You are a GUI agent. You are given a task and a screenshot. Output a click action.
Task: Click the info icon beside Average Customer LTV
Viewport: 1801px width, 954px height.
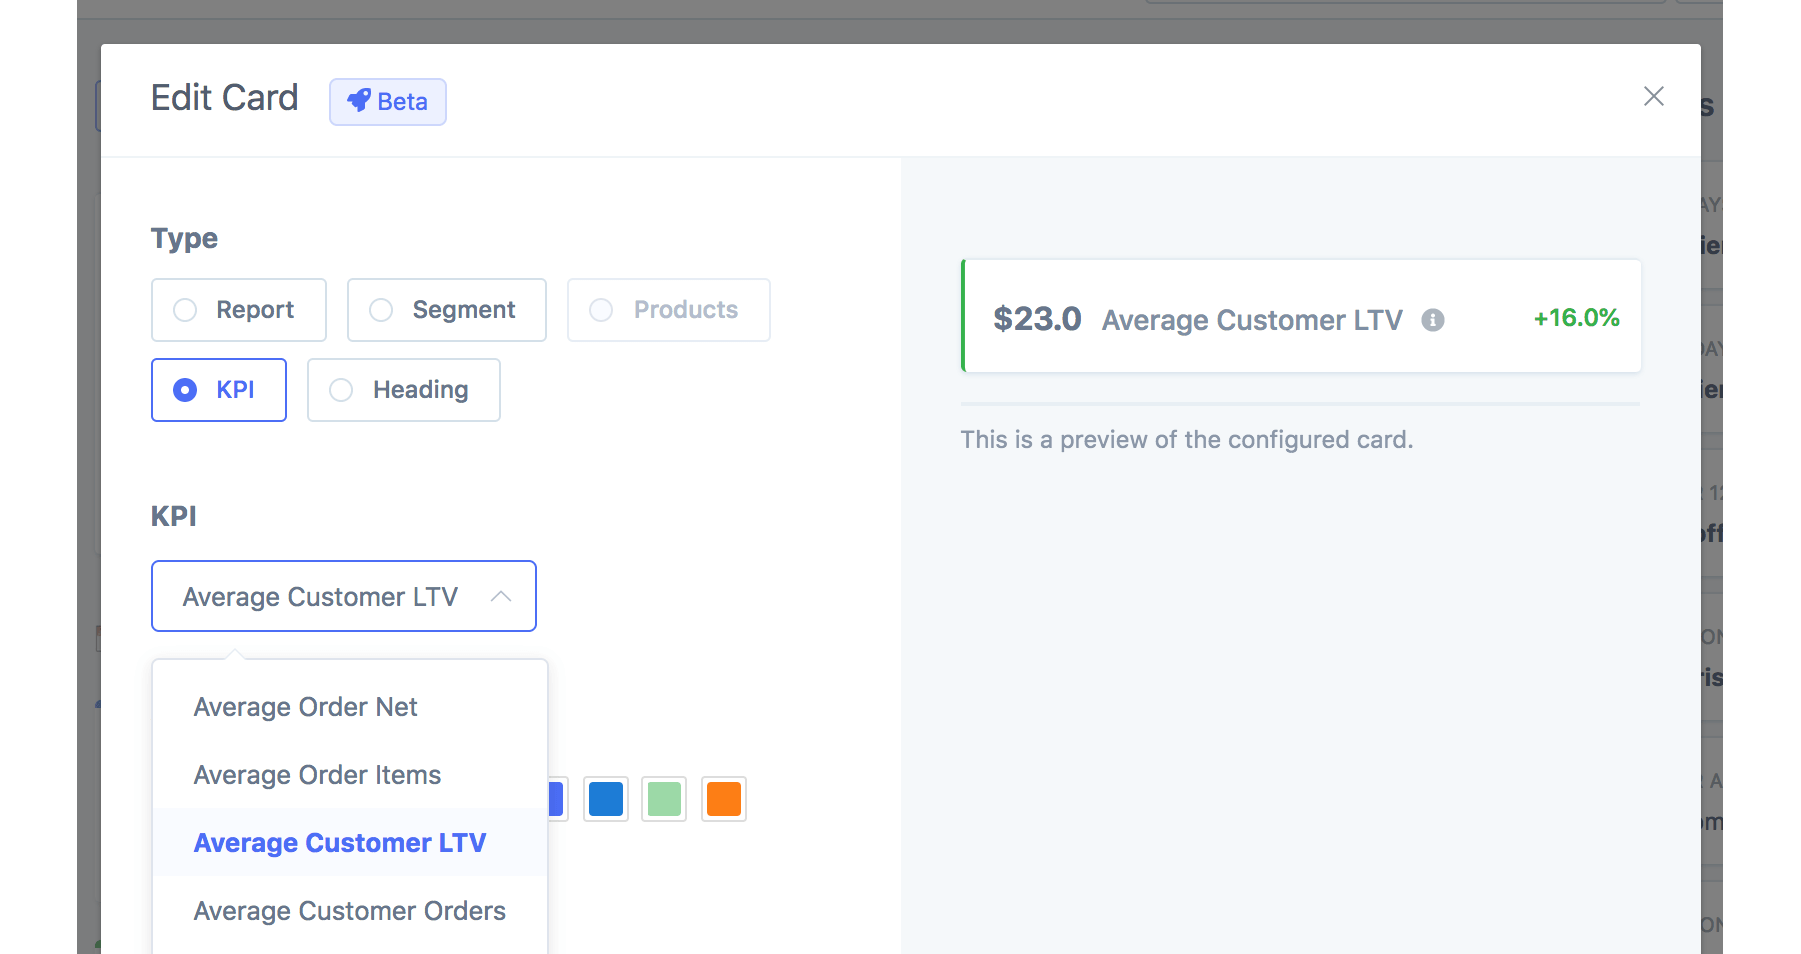(x=1432, y=320)
